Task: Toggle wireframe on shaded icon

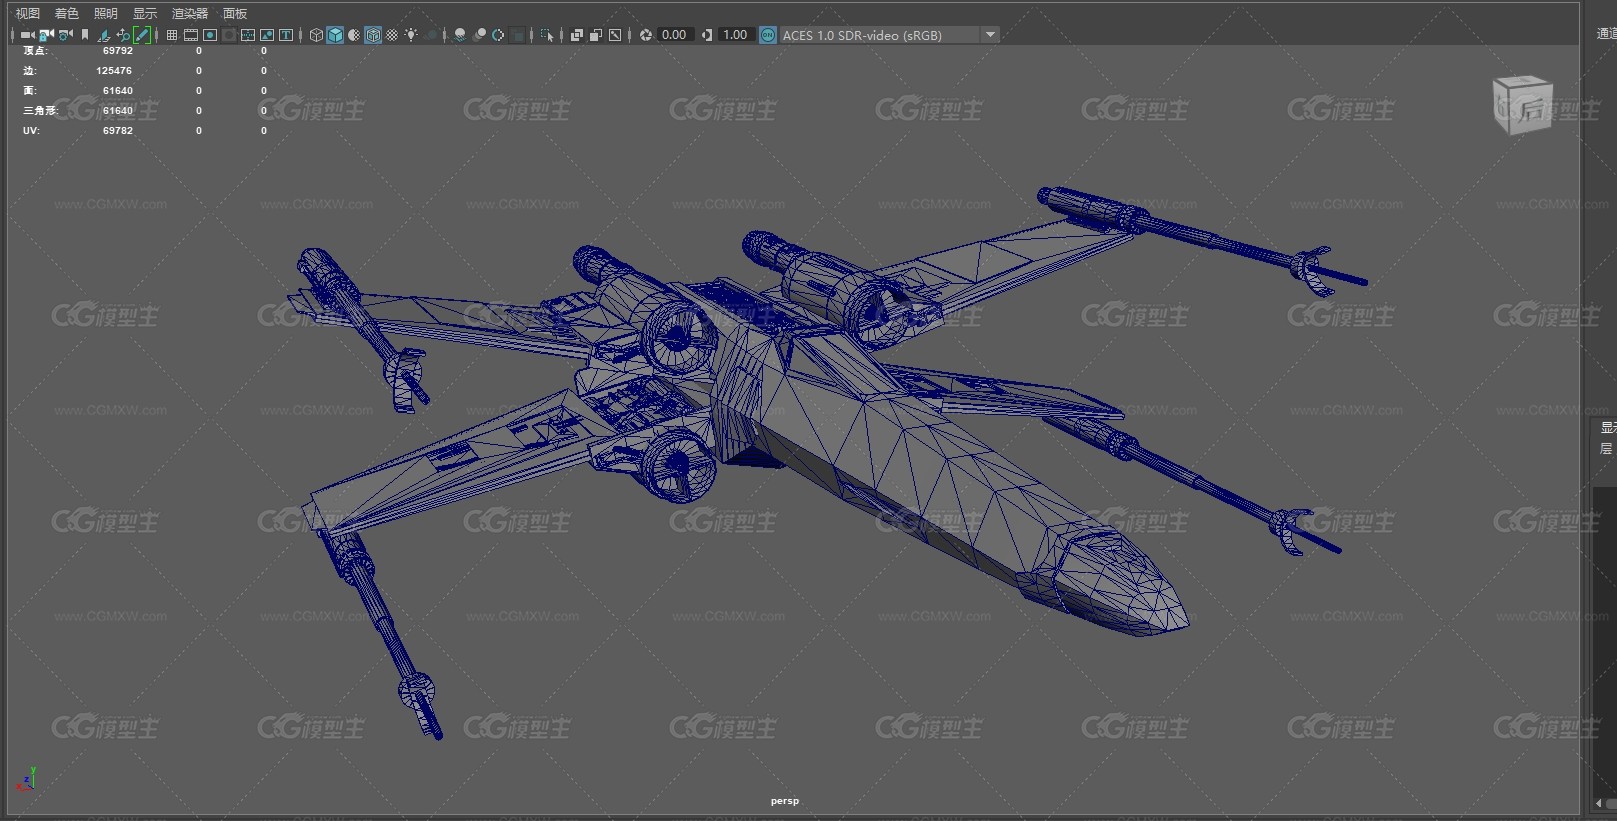Action: 373,35
